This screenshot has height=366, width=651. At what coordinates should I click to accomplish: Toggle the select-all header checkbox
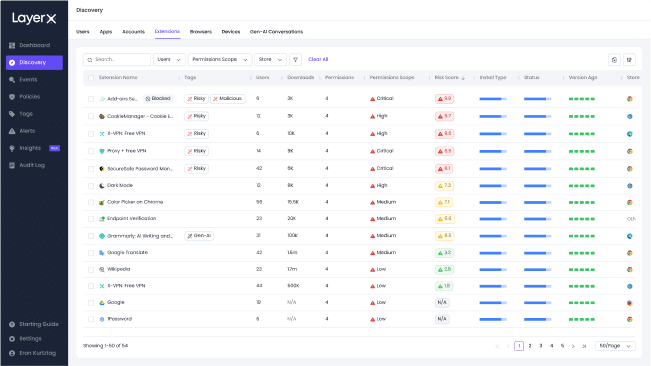(x=91, y=78)
